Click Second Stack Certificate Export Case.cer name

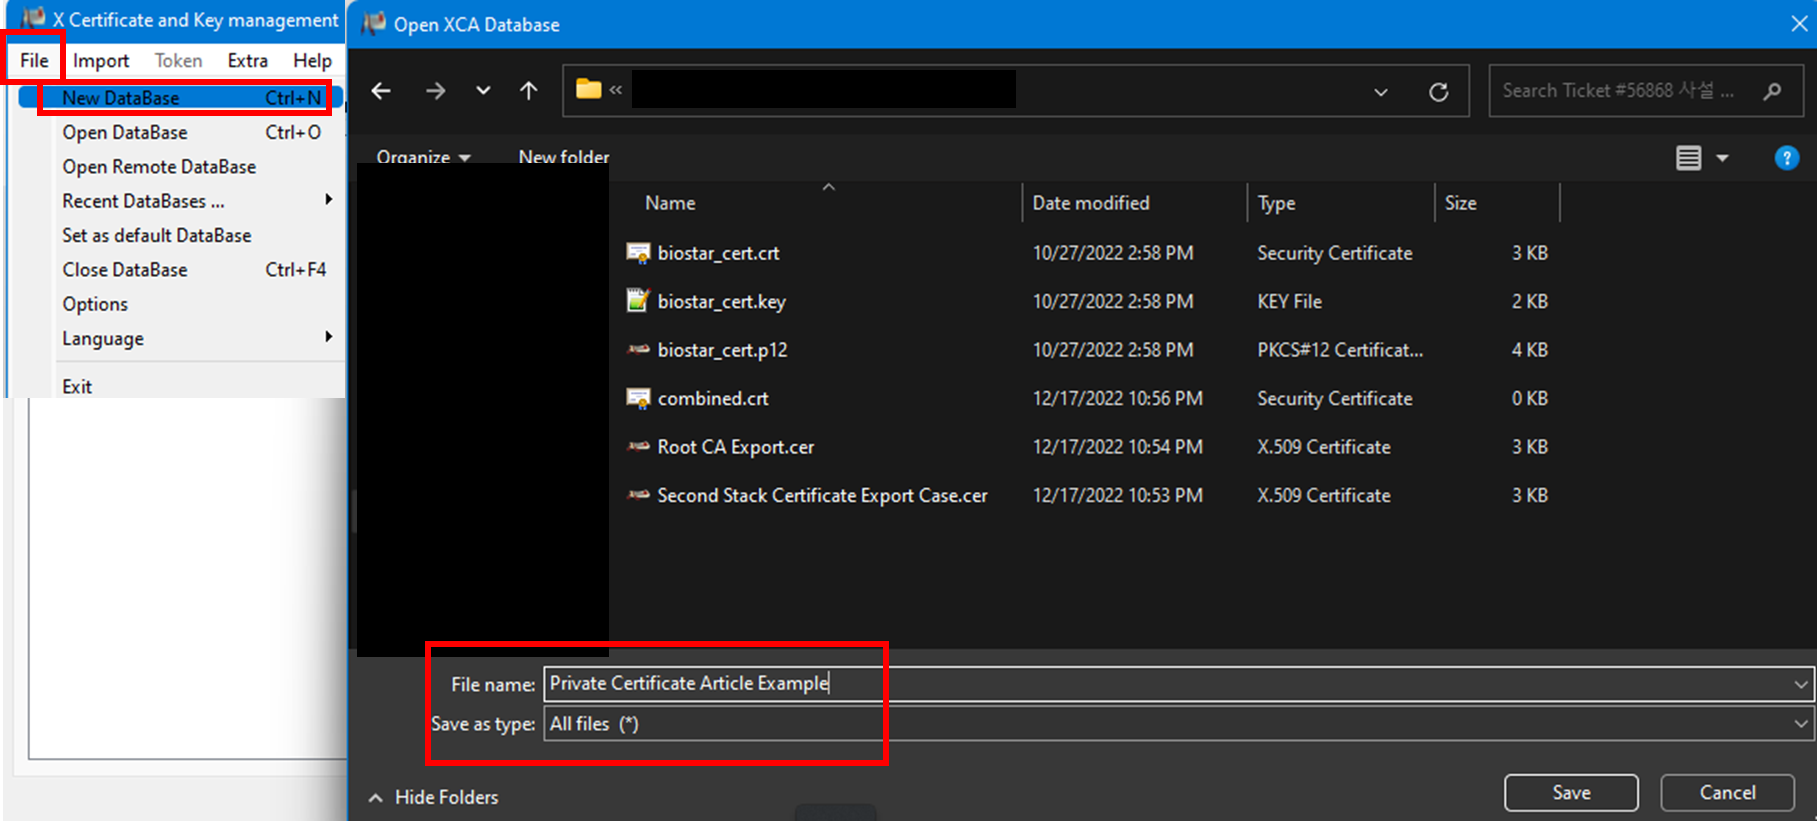click(822, 495)
